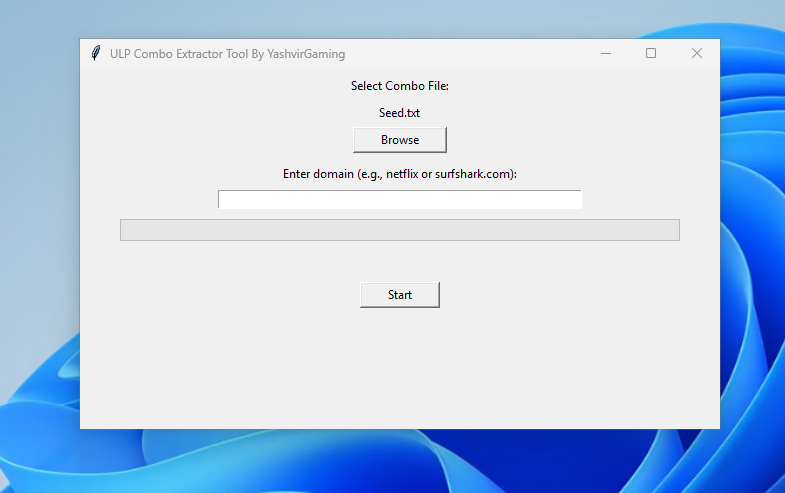Viewport: 785px width, 493px height.
Task: Minimize the ULP Combo Extractor window
Action: point(606,53)
